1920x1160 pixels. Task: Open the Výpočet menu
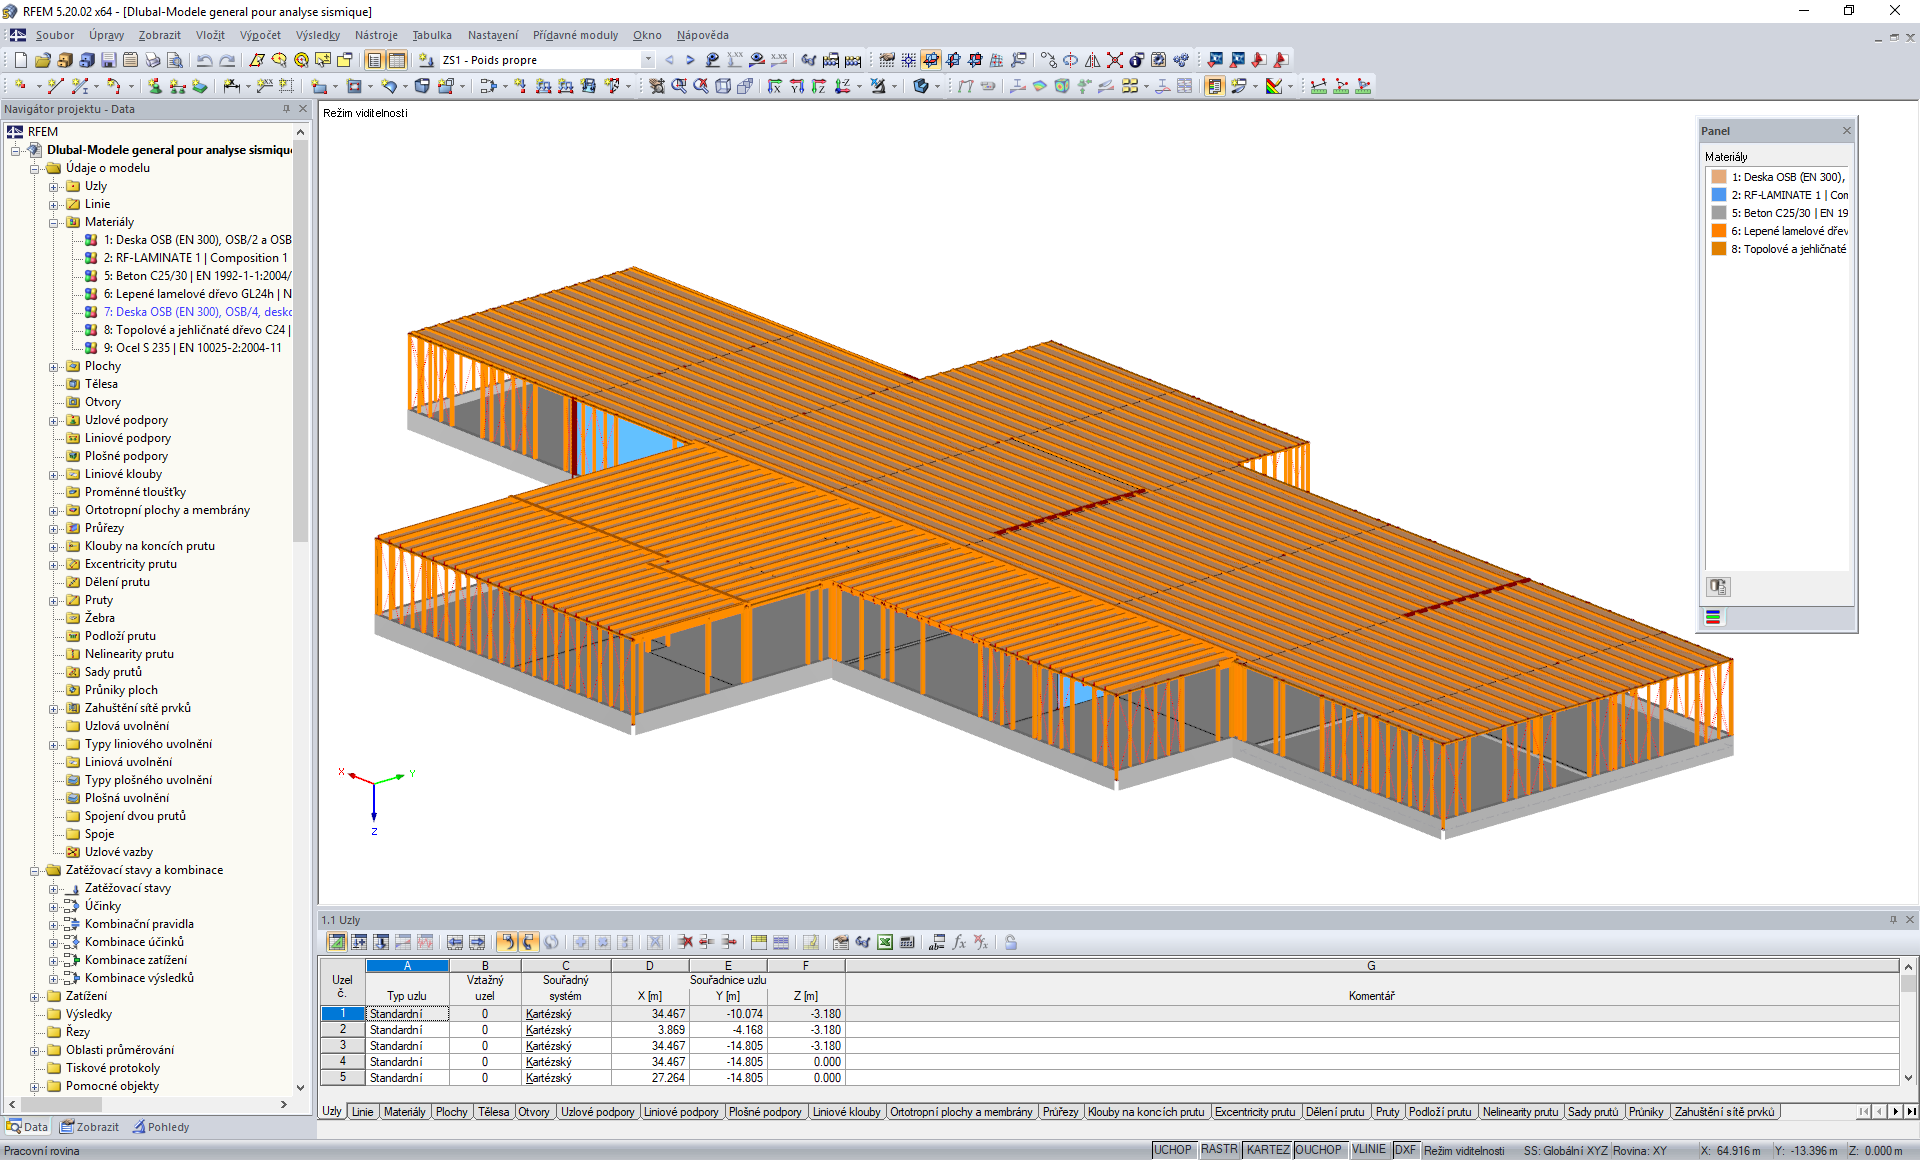(x=262, y=35)
